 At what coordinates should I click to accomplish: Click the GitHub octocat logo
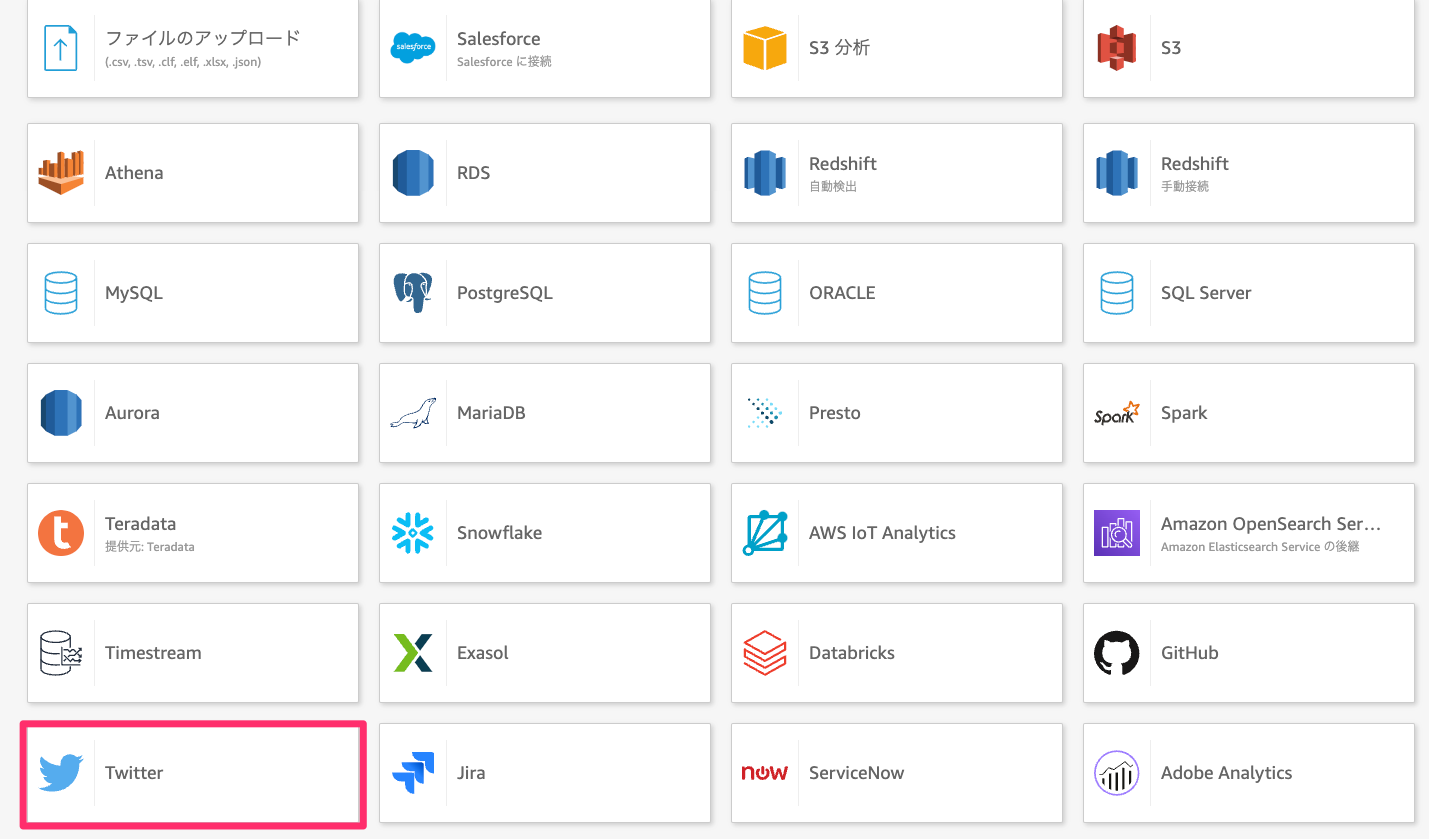(1117, 653)
